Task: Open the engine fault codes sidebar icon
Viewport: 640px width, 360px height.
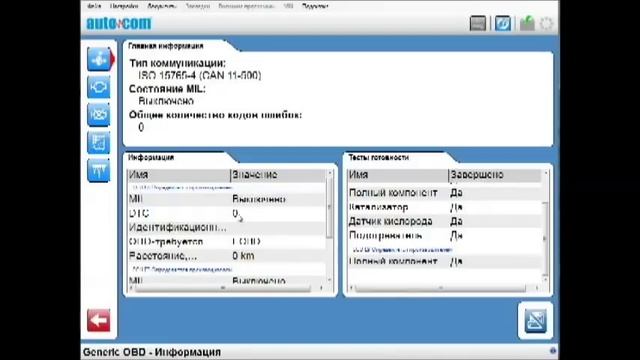Action: pyautogui.click(x=98, y=87)
